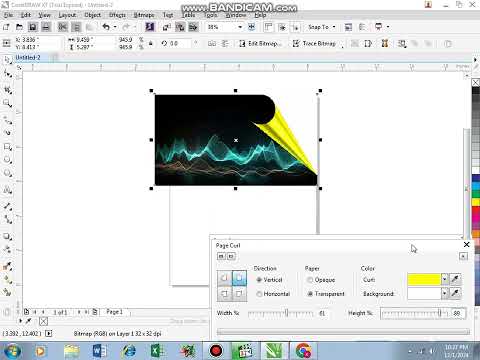This screenshot has height=360, width=480.
Task: Select the Zoom tool in toolbox
Action: point(7,104)
